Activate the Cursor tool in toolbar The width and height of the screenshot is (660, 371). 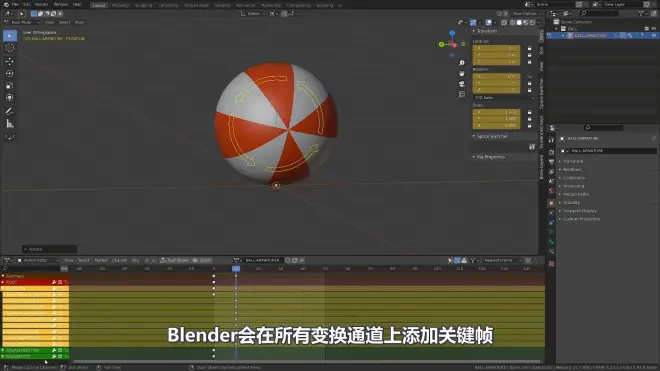coord(10,48)
